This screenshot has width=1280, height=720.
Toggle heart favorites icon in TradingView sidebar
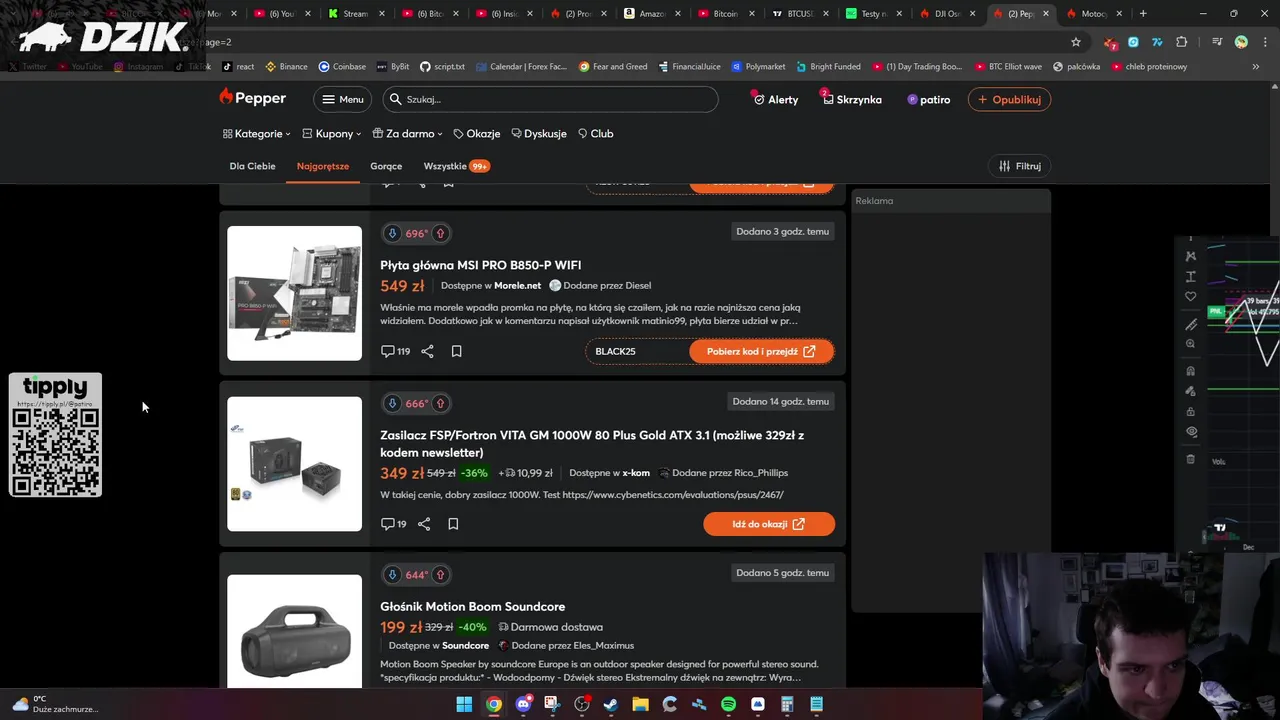pos(1190,296)
